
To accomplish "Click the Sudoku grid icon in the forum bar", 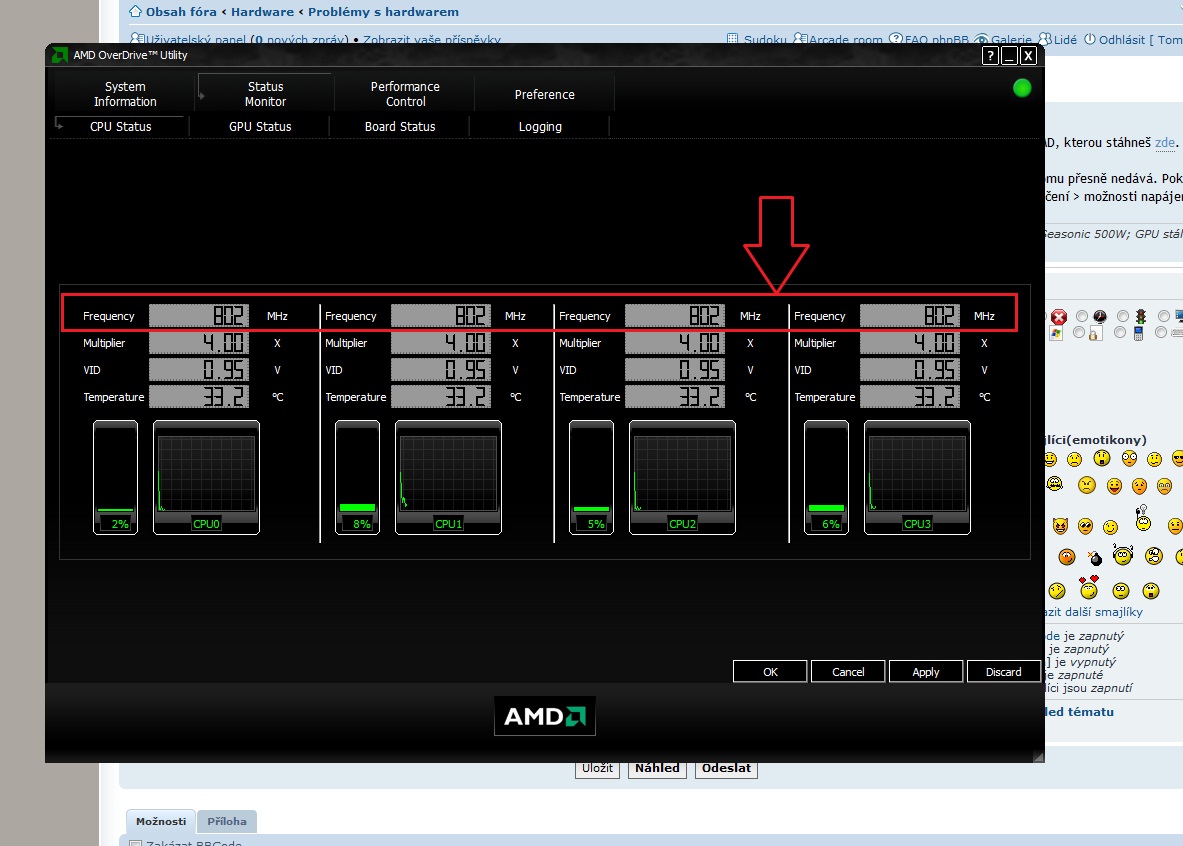I will [x=733, y=39].
